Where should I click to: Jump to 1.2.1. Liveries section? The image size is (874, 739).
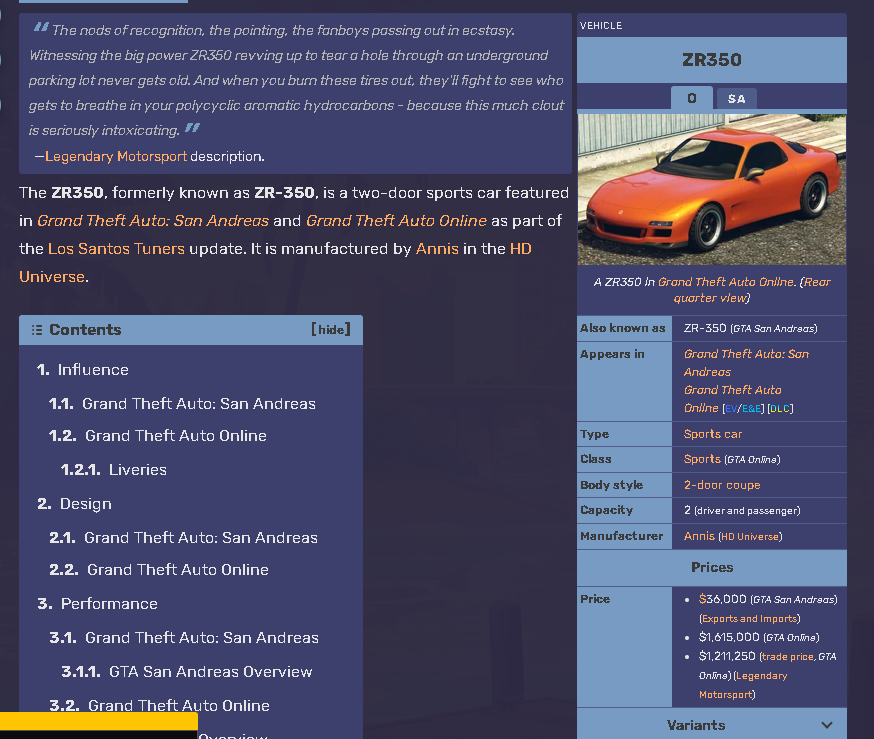114,470
